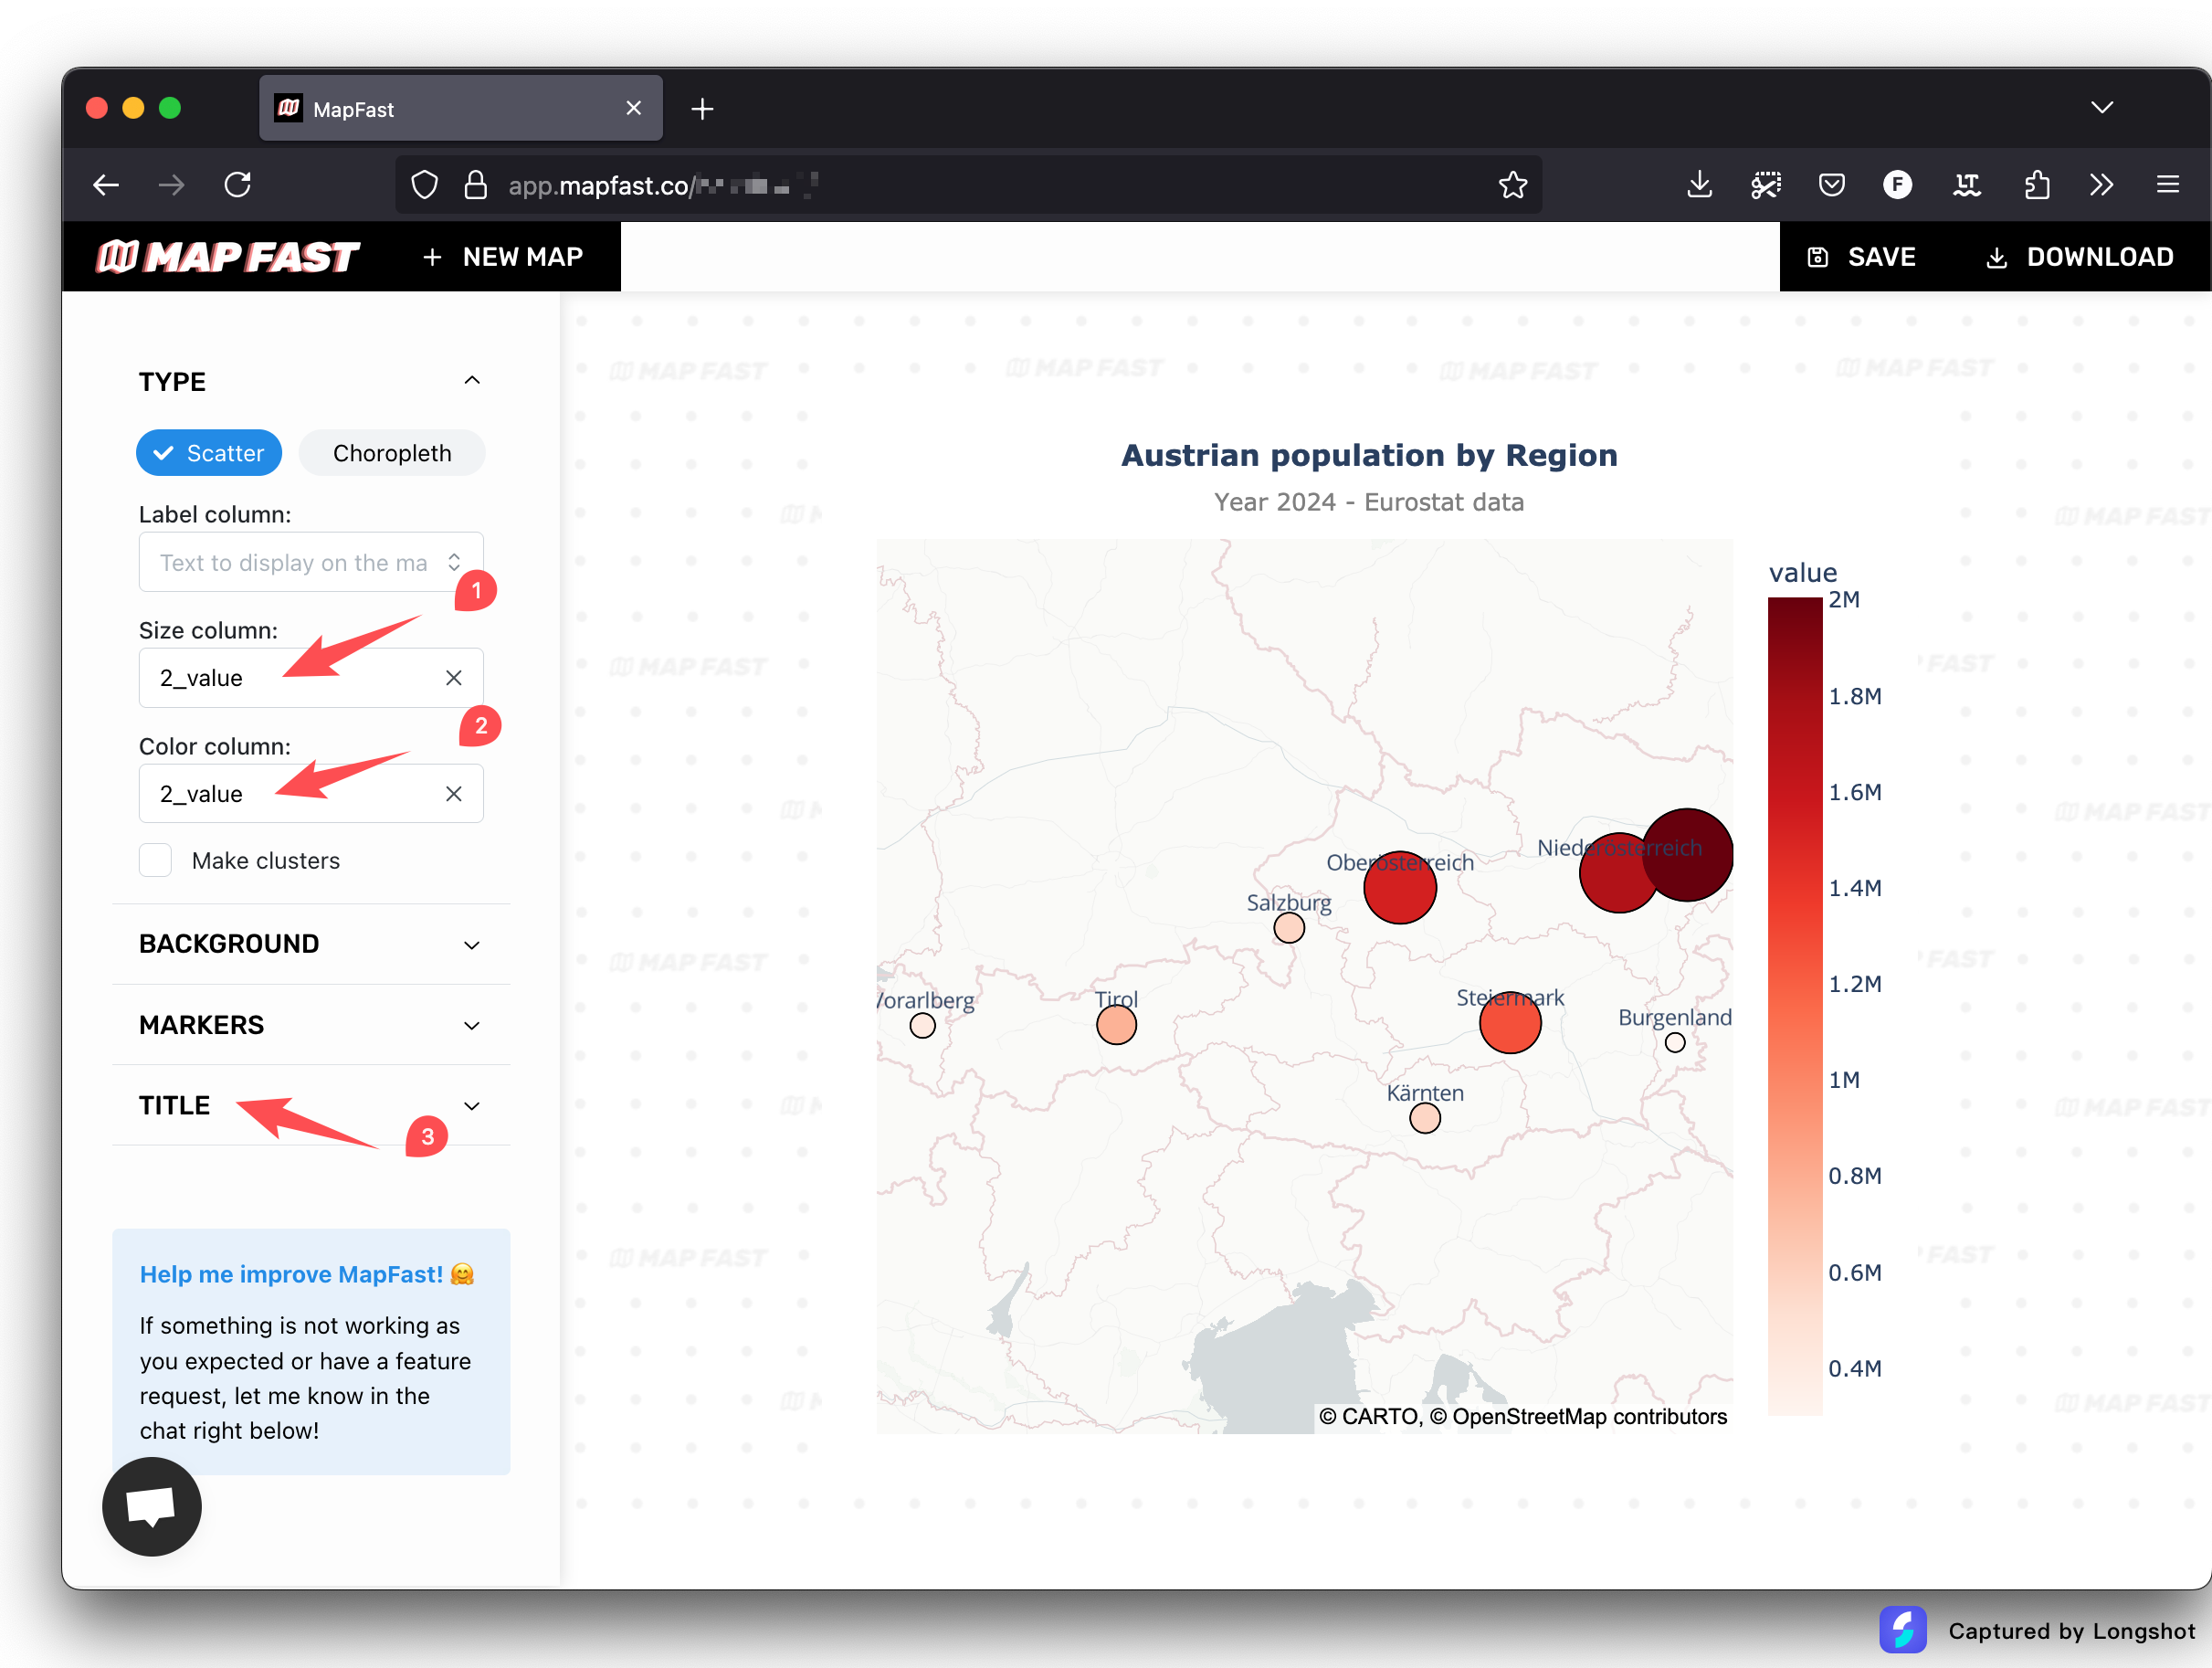Click the 'value' legend title
The height and width of the screenshot is (1668, 2212).
click(x=1803, y=573)
